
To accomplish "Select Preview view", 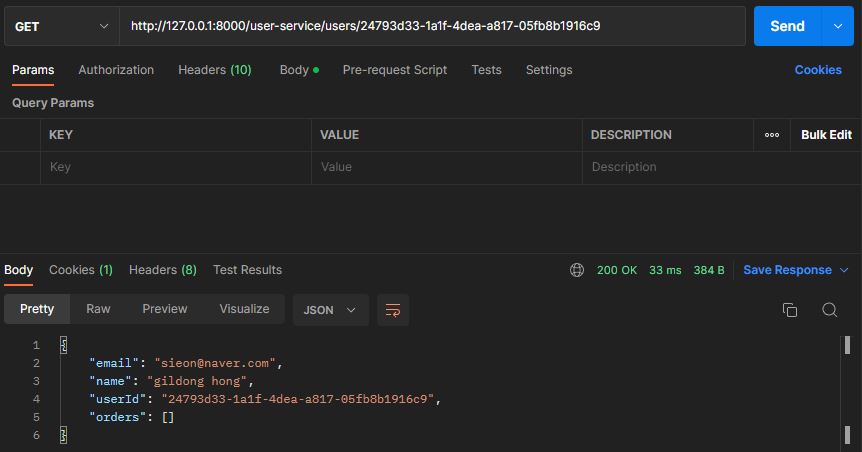I will 165,309.
